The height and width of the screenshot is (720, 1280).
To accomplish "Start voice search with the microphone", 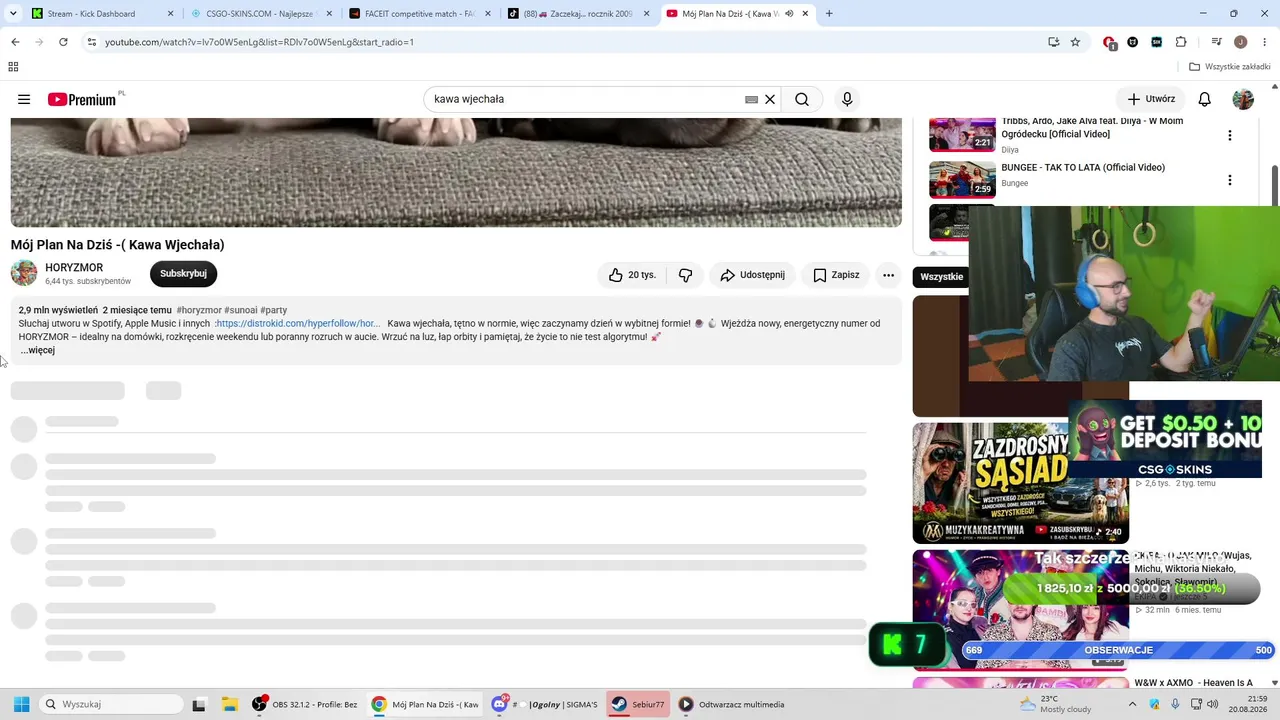I will [847, 99].
